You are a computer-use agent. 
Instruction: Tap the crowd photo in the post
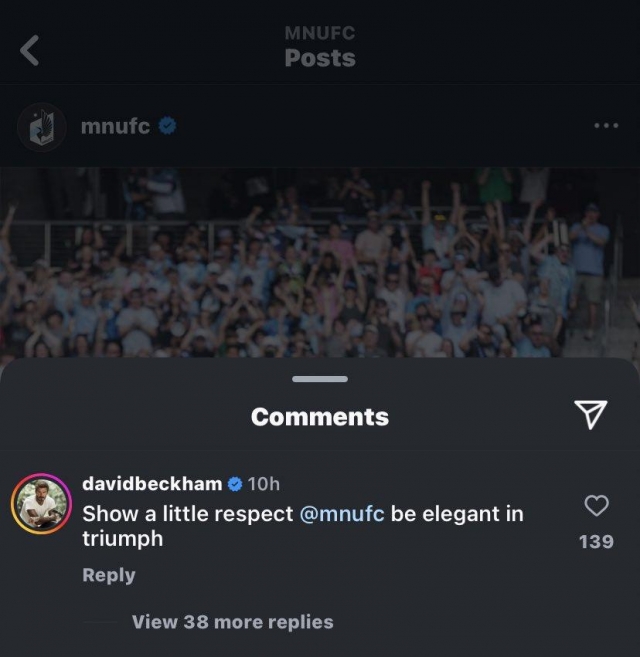point(320,263)
